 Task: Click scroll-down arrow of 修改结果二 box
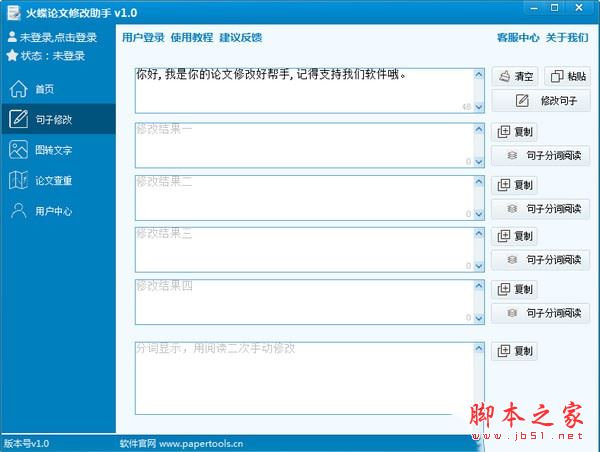[x=479, y=214]
